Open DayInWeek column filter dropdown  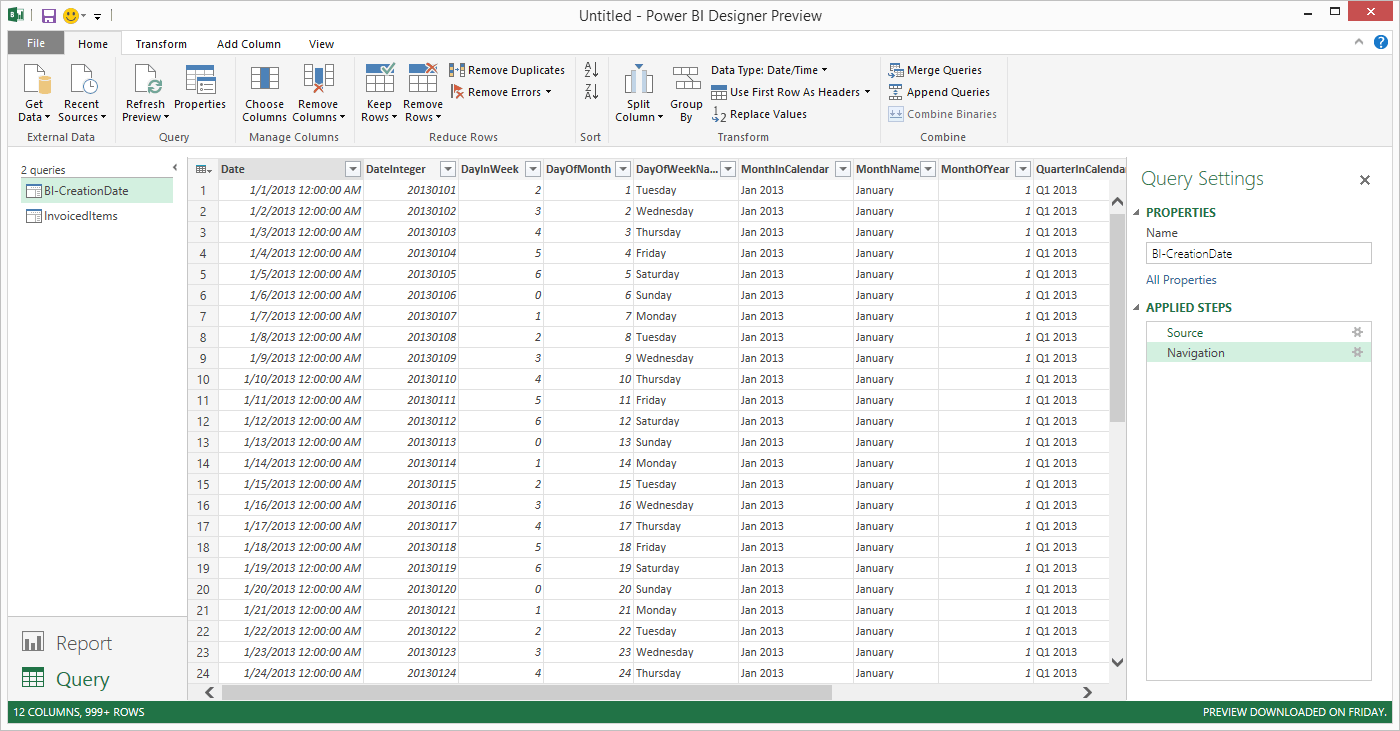pos(533,169)
